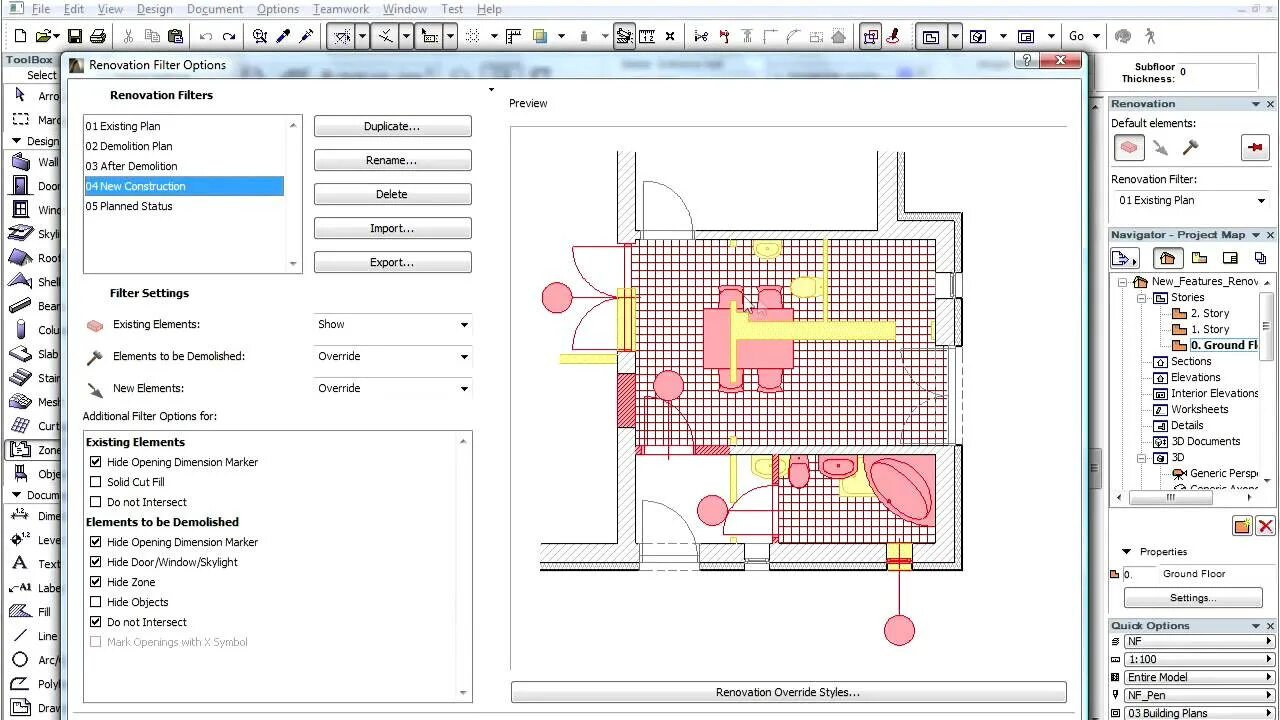
Task: Select 05 Planned Status filter
Action: click(129, 206)
